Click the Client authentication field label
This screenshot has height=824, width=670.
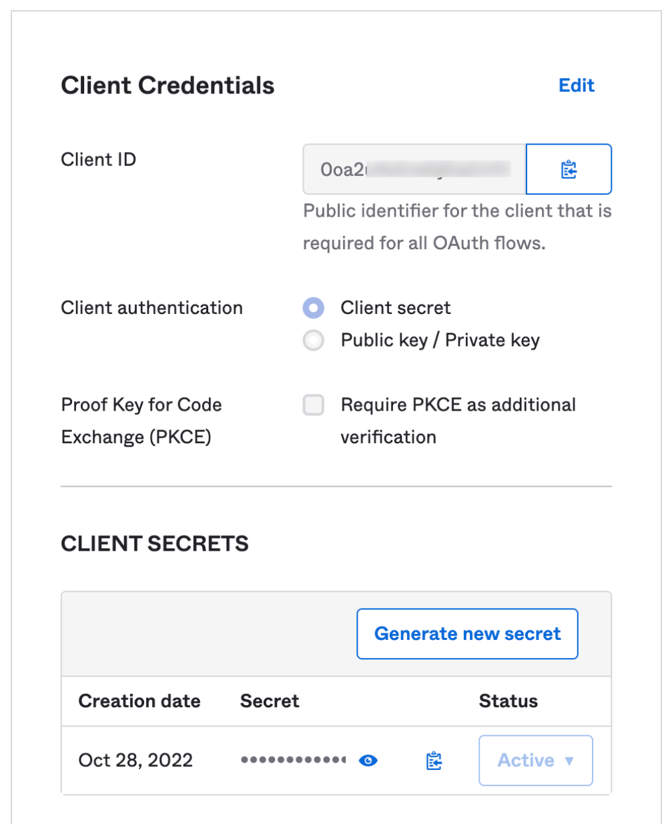(x=152, y=308)
